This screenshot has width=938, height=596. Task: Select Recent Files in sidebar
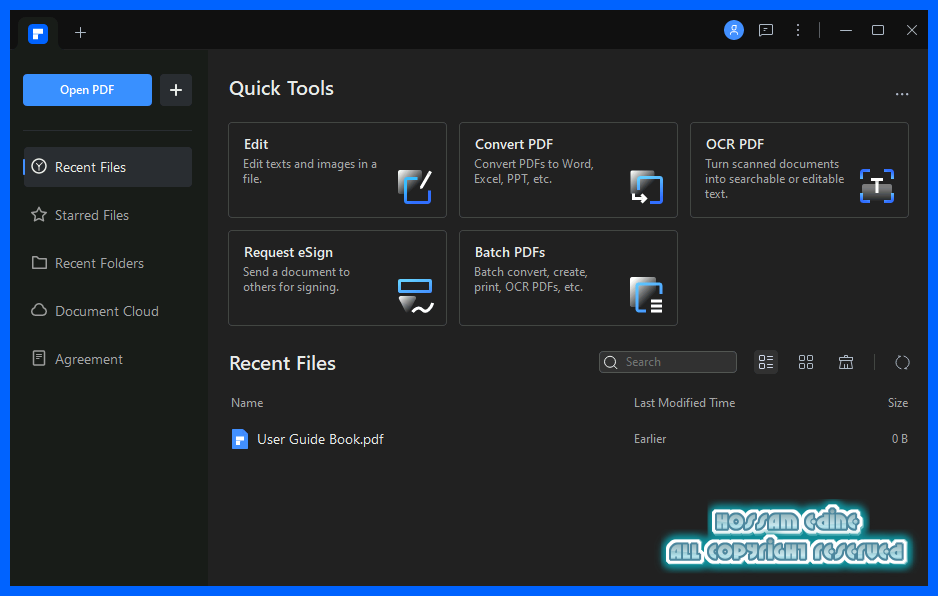tap(108, 167)
